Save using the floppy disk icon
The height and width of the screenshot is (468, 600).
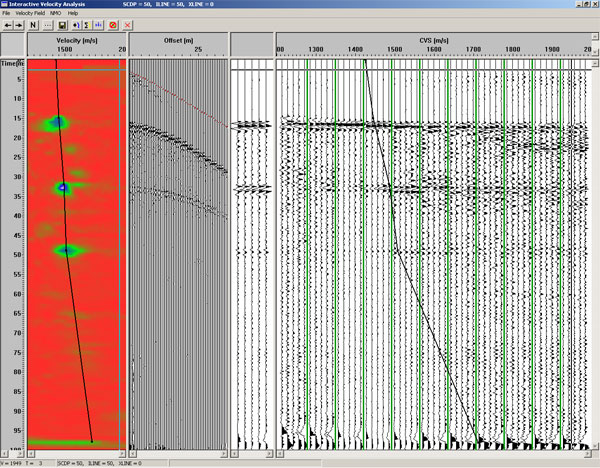tap(64, 23)
